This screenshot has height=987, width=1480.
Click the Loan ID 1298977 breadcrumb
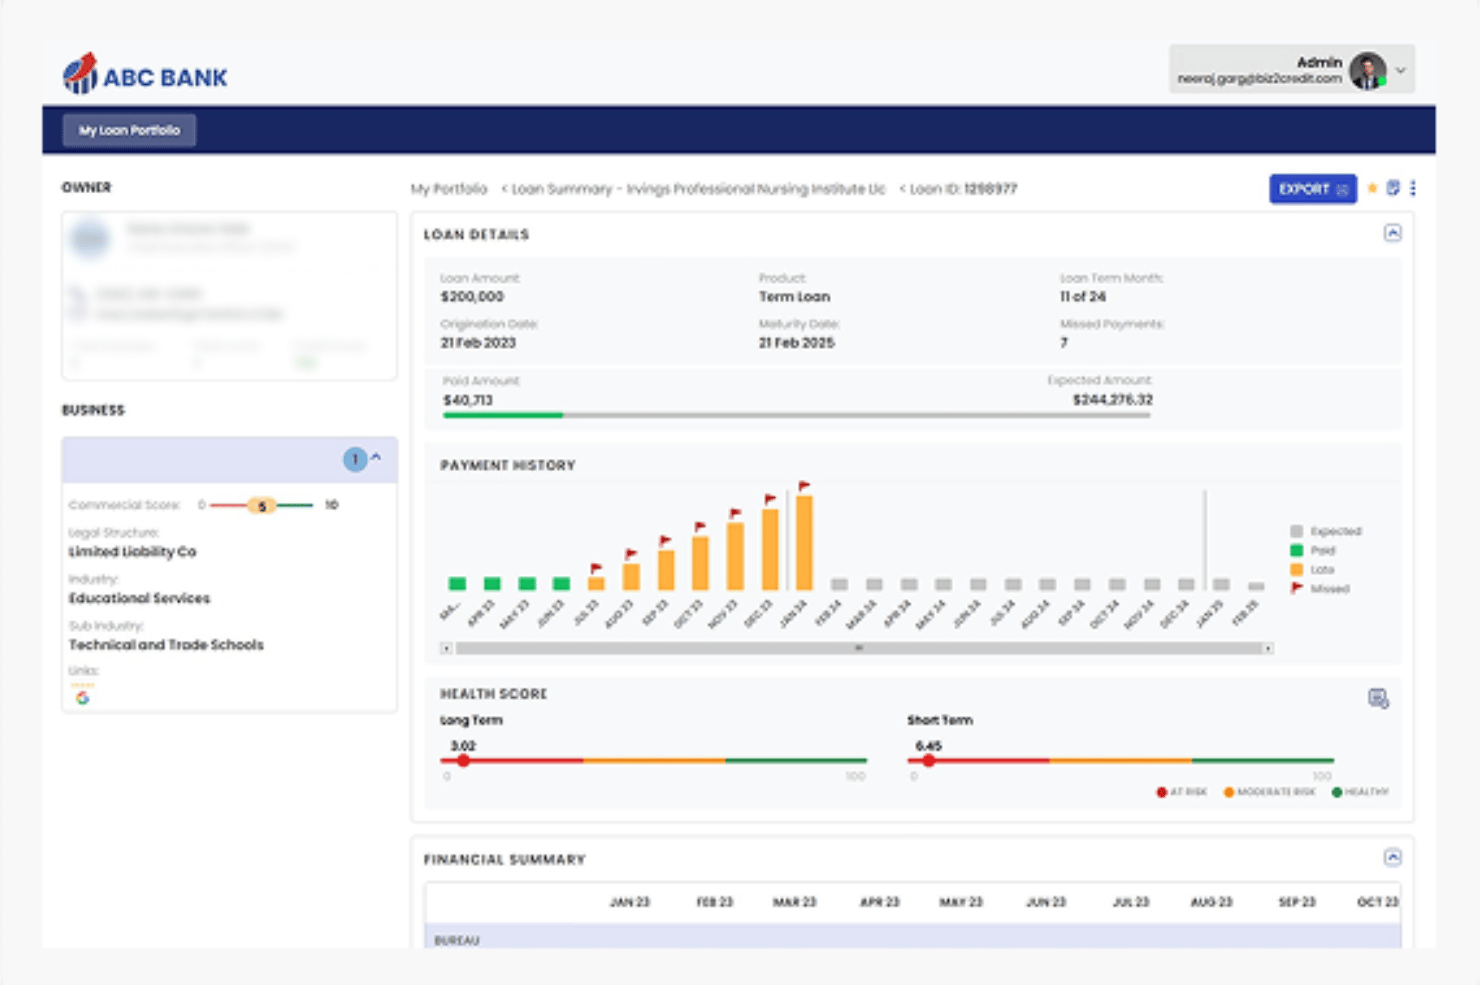click(x=963, y=189)
